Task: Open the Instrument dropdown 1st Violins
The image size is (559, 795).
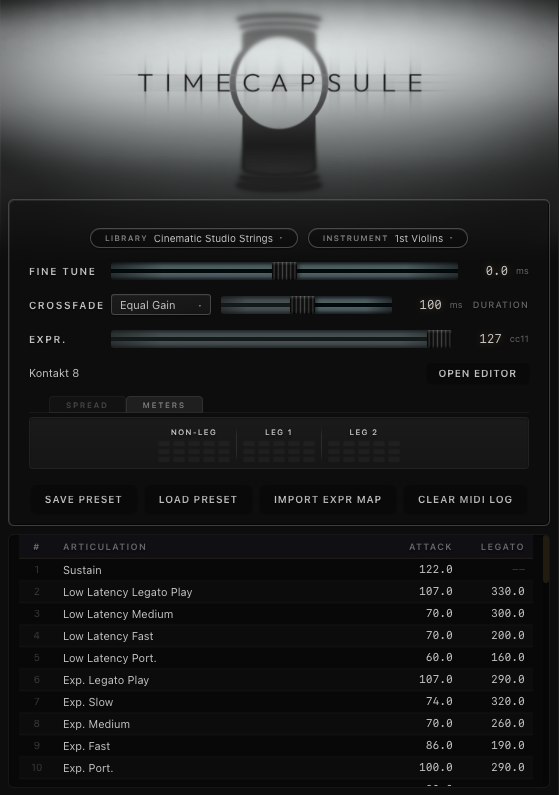Action: (388, 238)
